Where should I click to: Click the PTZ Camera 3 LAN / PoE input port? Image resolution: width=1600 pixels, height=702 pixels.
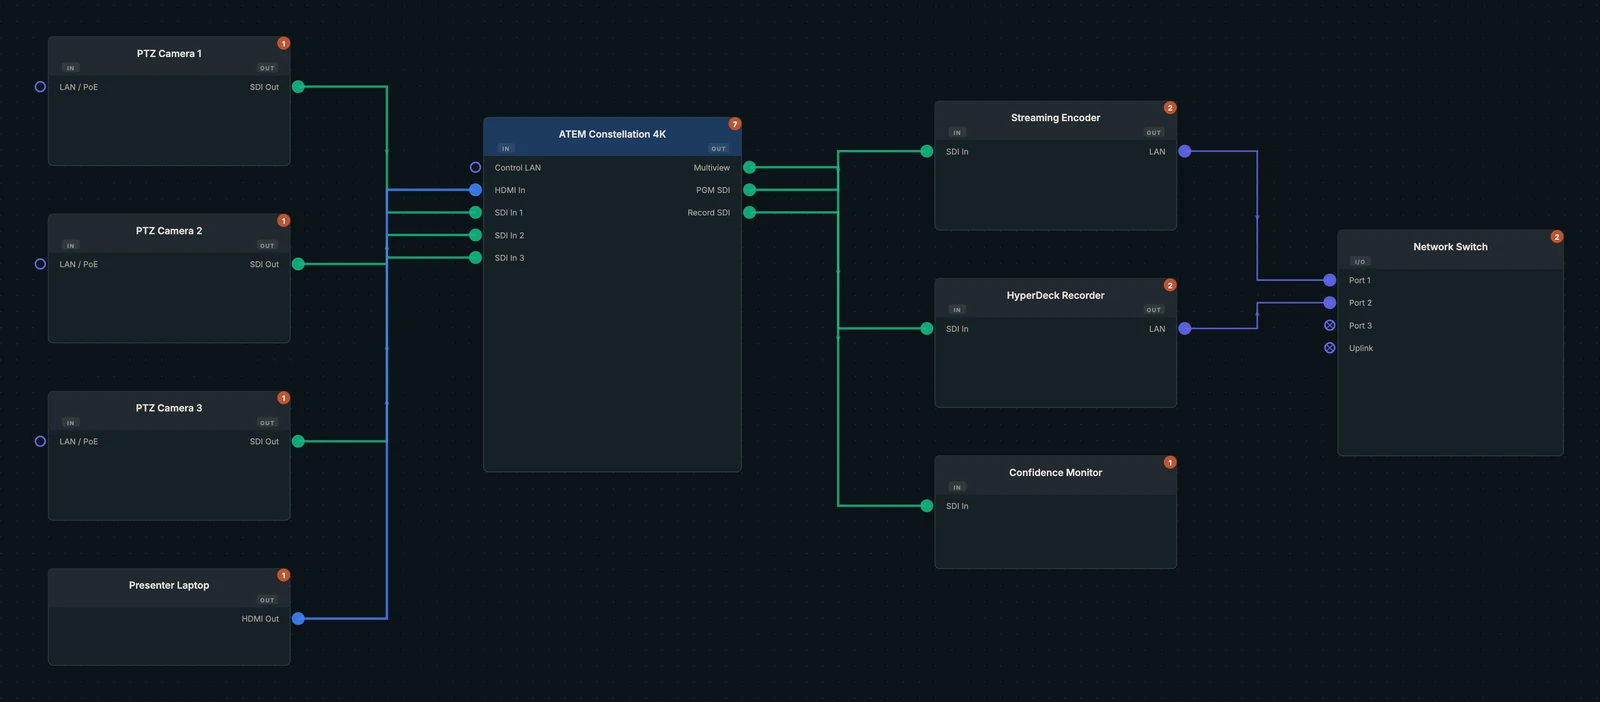pos(40,441)
